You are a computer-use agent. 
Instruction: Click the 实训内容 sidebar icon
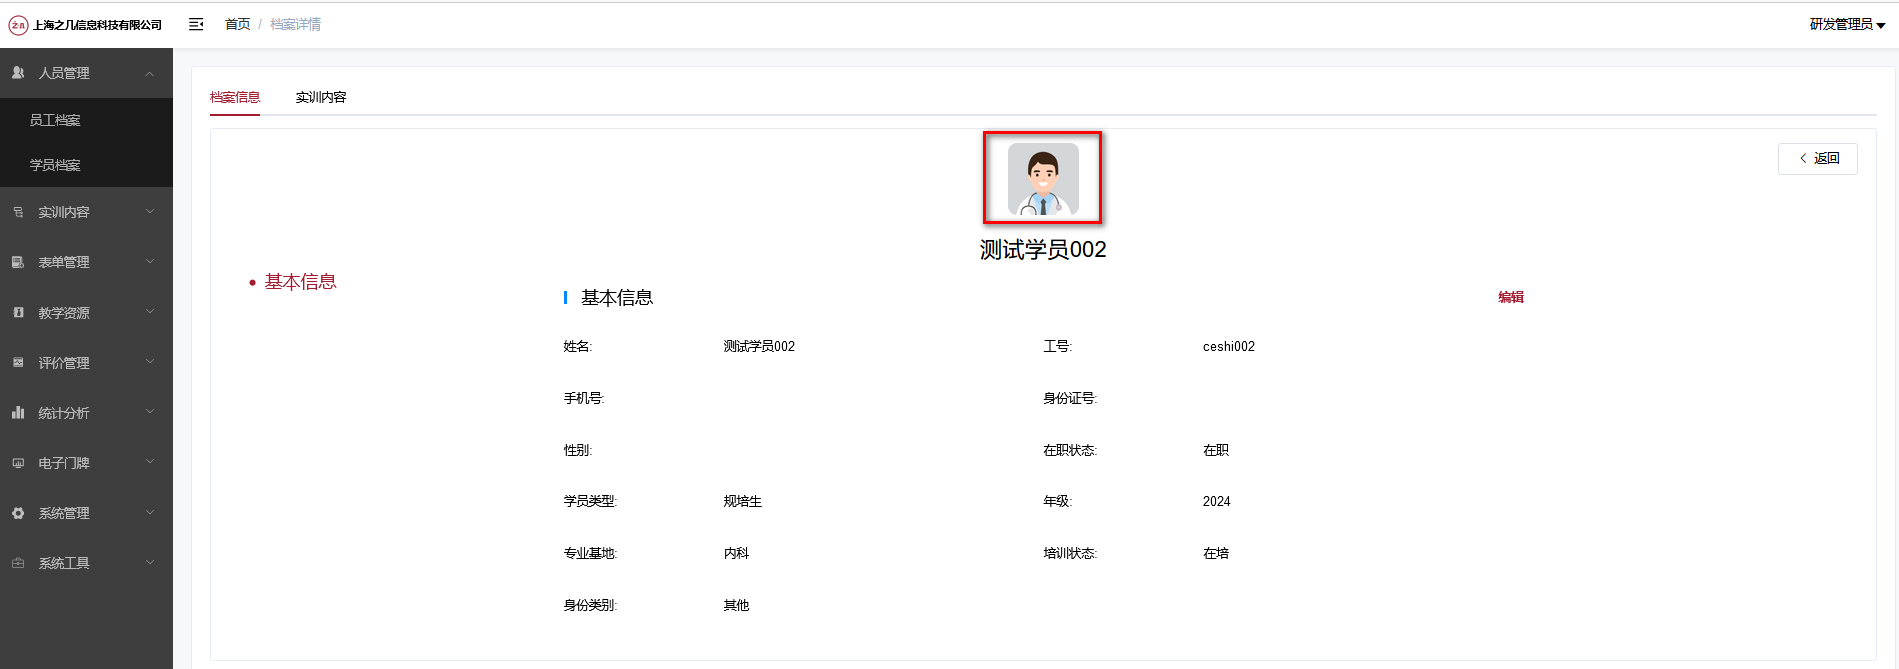click(x=18, y=212)
